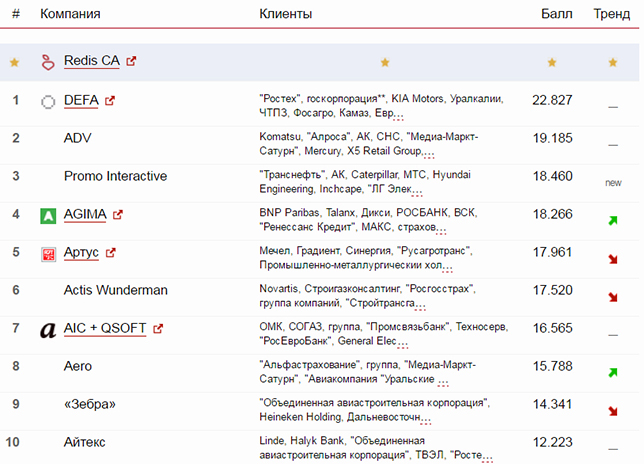644x464 pixels.
Task: Expand the truncated client list for AGIMA
Action: tap(441, 231)
